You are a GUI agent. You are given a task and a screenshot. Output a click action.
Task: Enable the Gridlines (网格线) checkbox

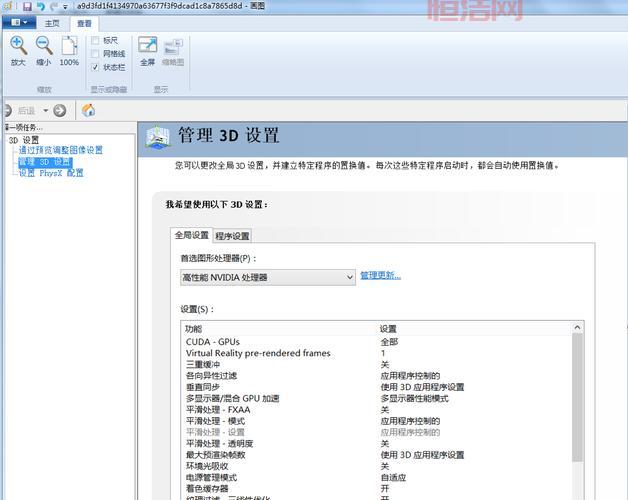[96, 54]
